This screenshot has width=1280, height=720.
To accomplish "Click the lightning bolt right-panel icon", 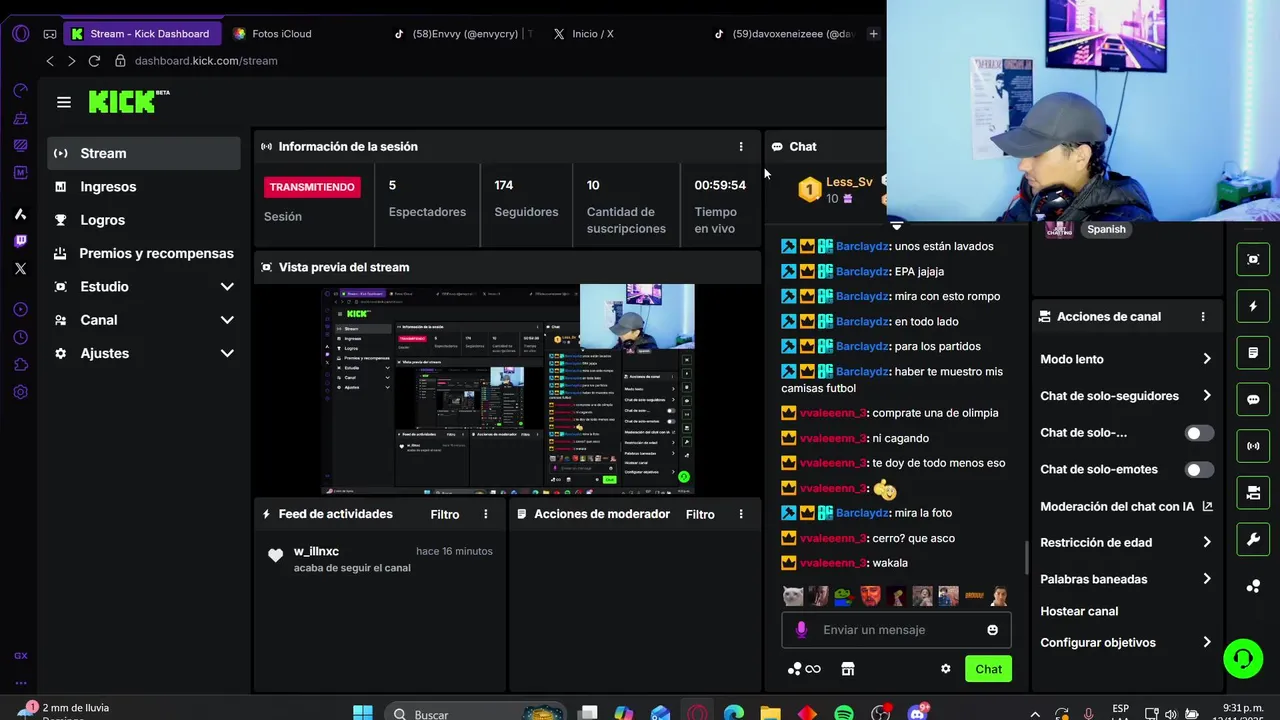I will coord(1253,306).
